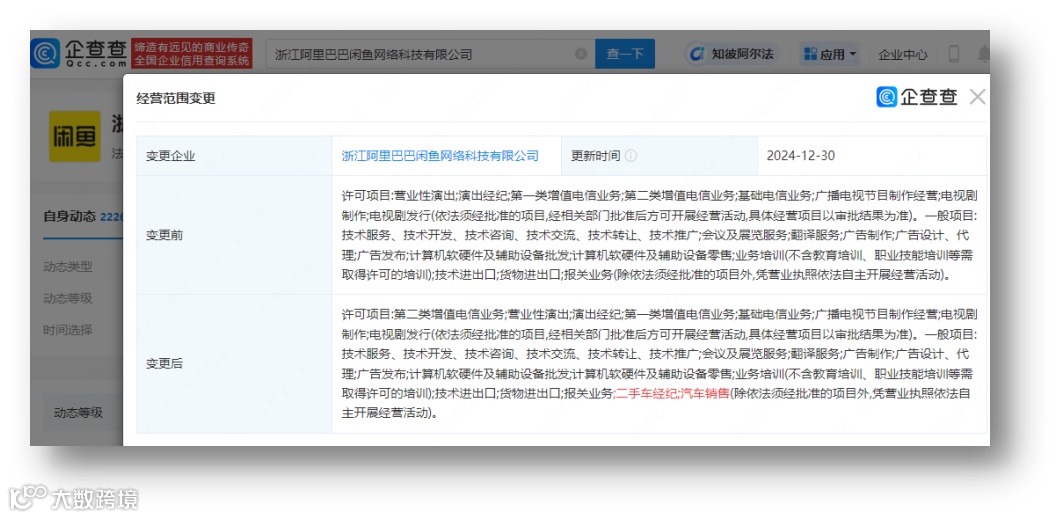Click the 2024-12-30 update date
The width and height of the screenshot is (1063, 518).
pyautogui.click(x=801, y=156)
